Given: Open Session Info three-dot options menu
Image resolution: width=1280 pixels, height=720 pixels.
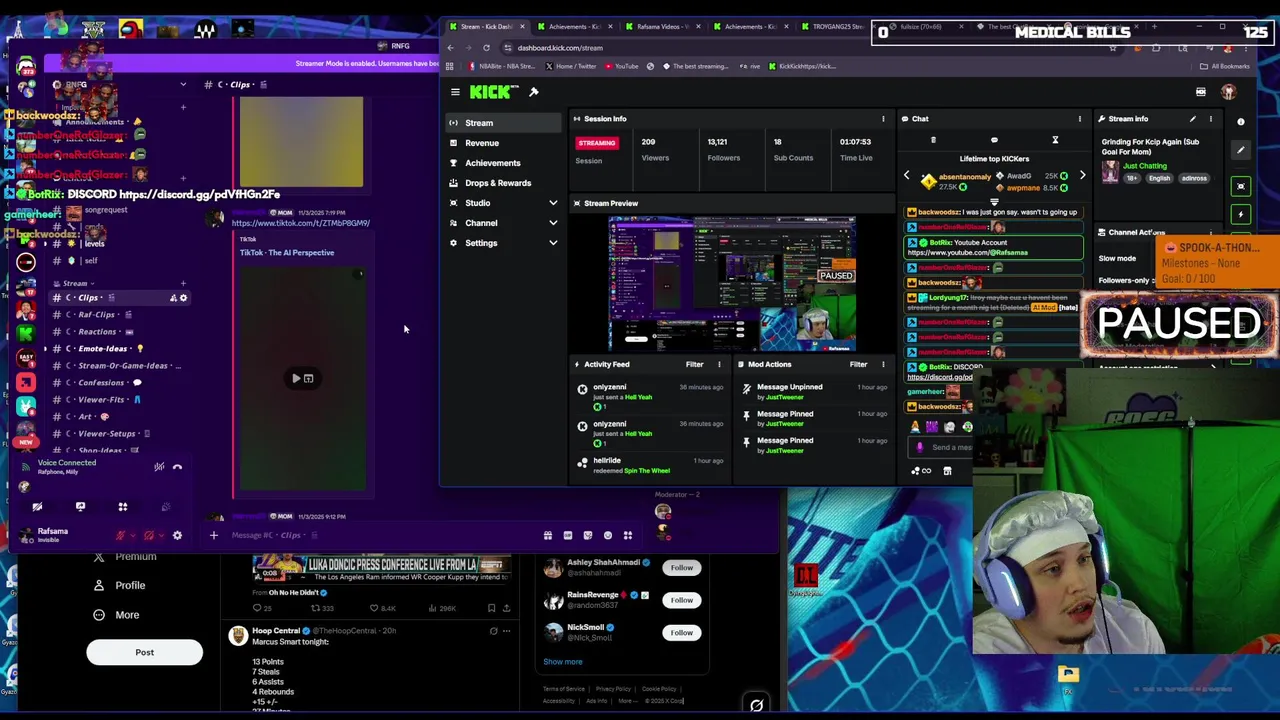Looking at the screenshot, I should click(x=883, y=119).
